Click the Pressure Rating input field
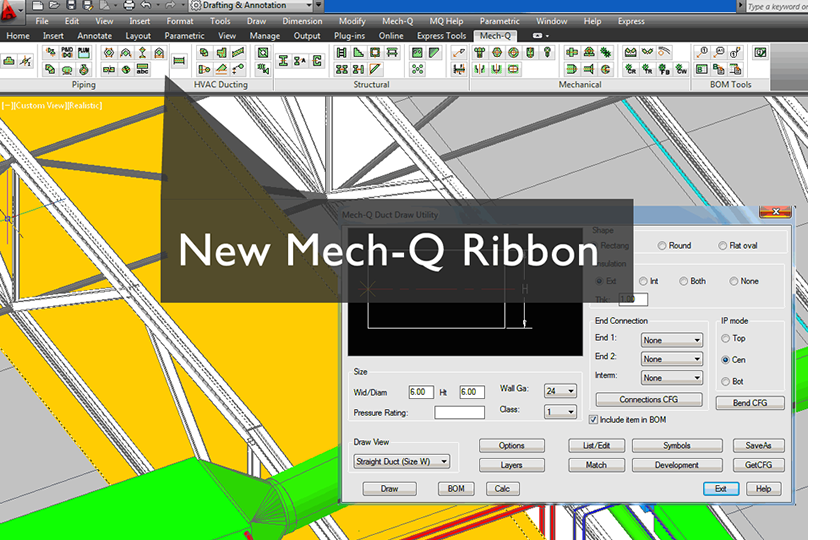The width and height of the screenshot is (840, 540). 459,412
